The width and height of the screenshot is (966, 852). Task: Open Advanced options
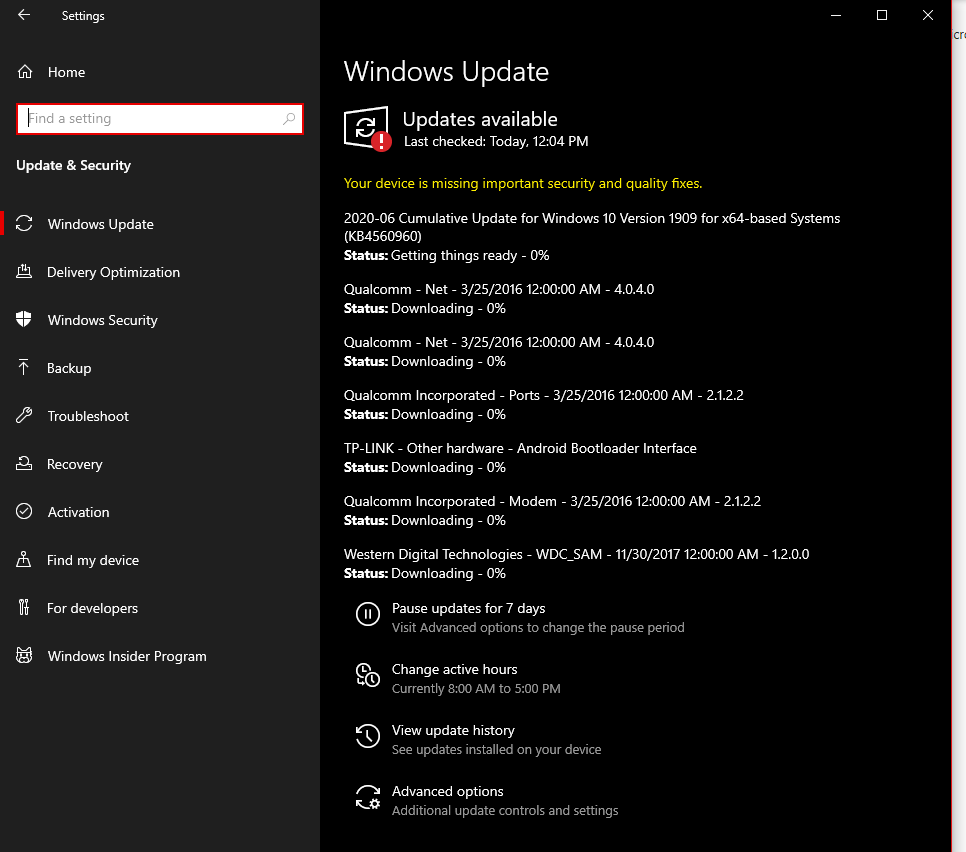(x=447, y=791)
